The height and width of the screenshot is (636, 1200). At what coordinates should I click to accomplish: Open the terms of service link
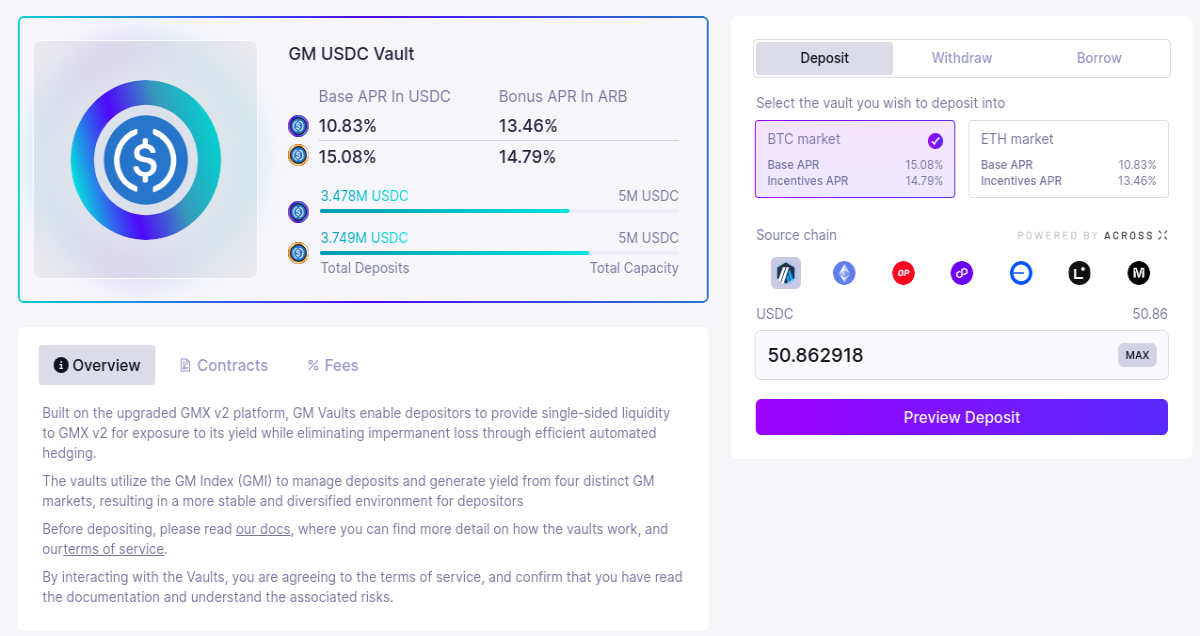[x=113, y=549]
